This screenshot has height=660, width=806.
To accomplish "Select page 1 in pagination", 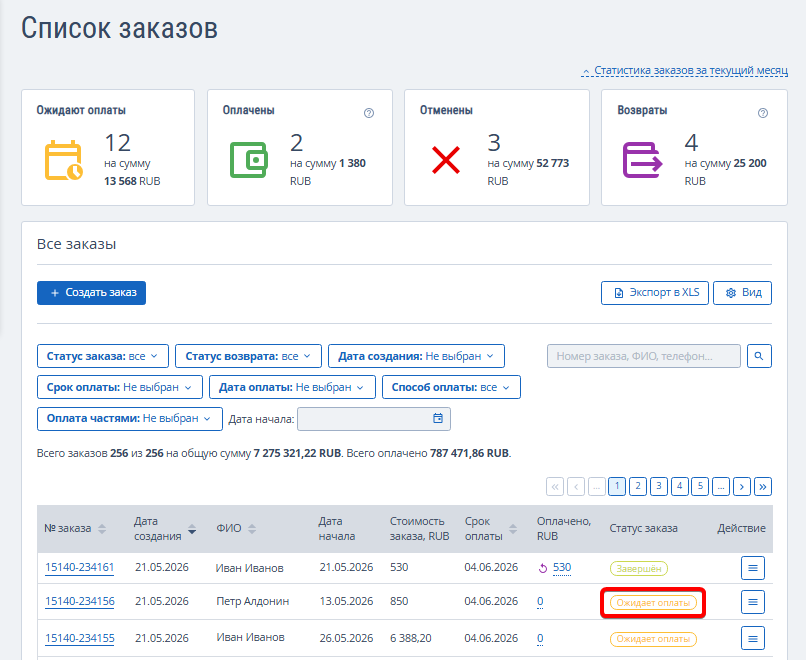I will tap(617, 486).
